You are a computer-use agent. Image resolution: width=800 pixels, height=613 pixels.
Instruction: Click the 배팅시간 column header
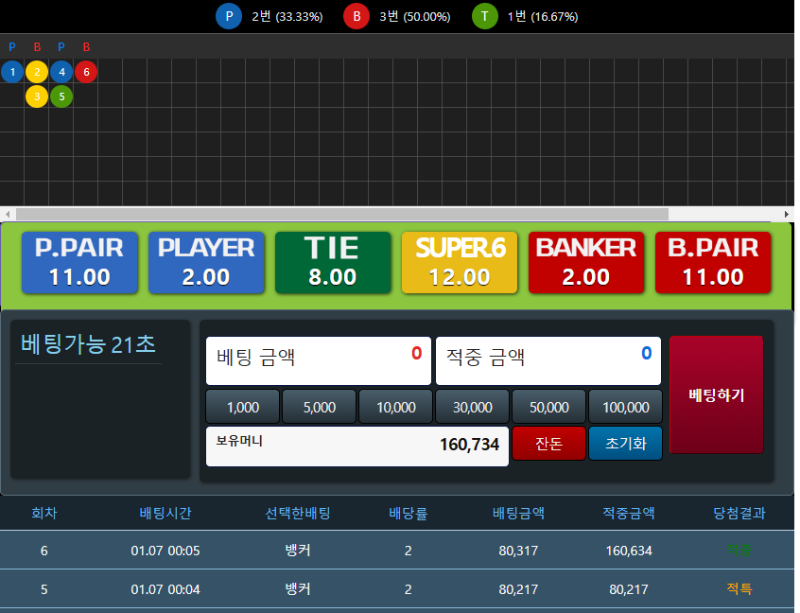165,512
